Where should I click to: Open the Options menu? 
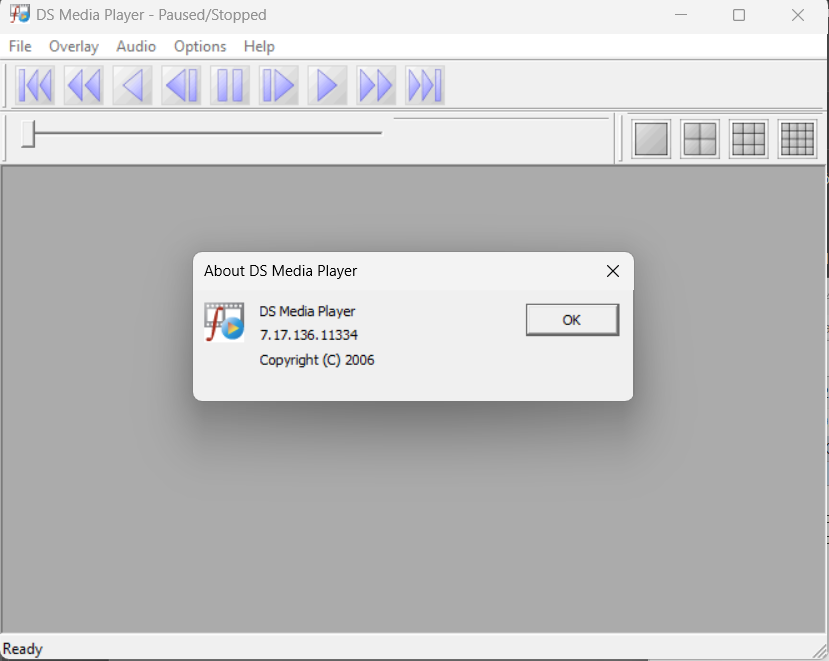click(200, 46)
